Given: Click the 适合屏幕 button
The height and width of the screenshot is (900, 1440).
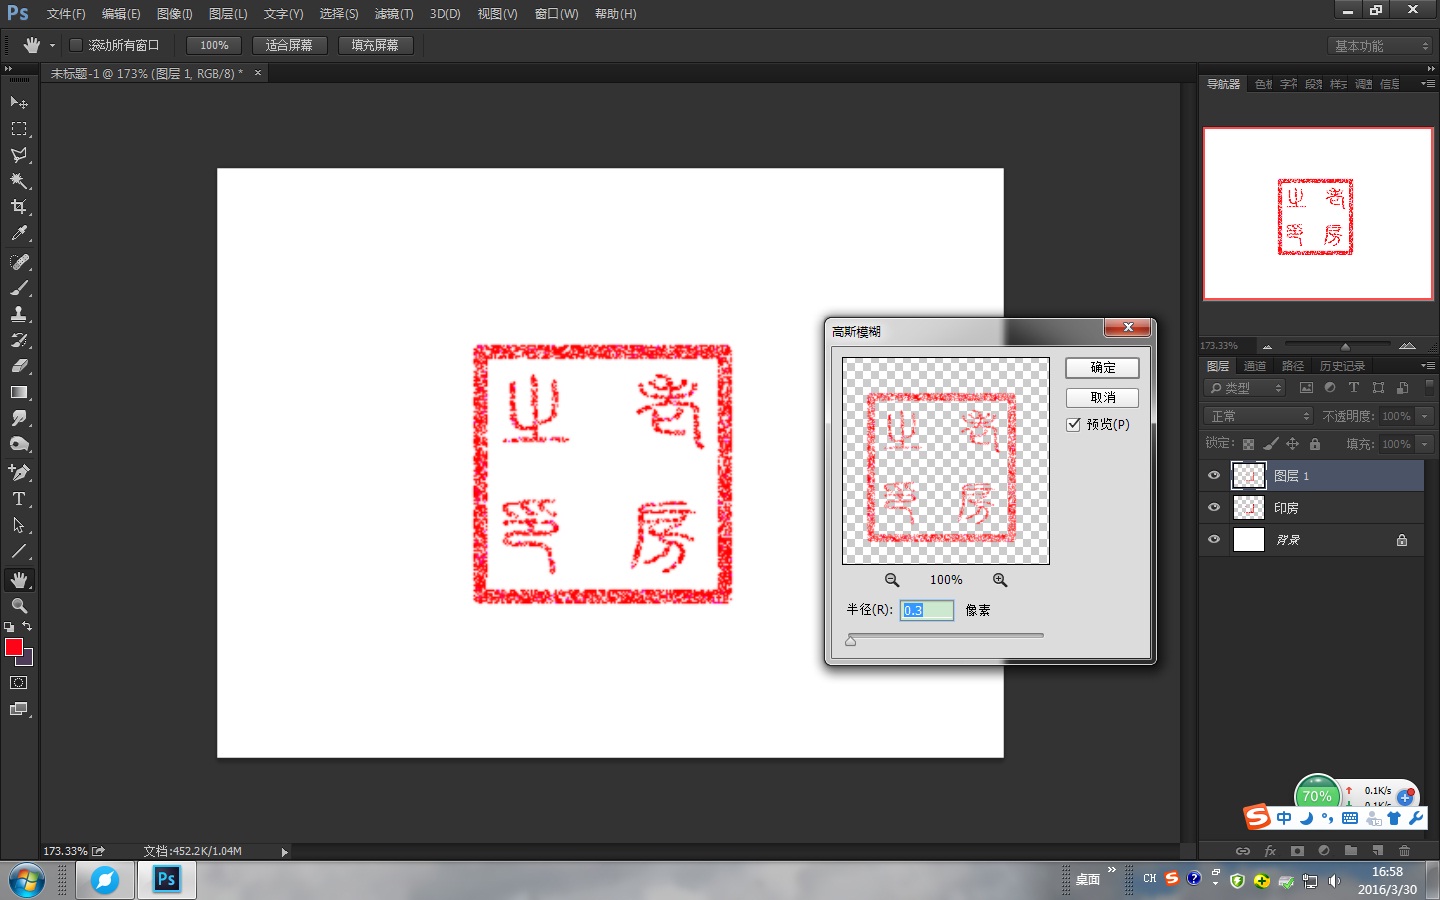Looking at the screenshot, I should 289,44.
